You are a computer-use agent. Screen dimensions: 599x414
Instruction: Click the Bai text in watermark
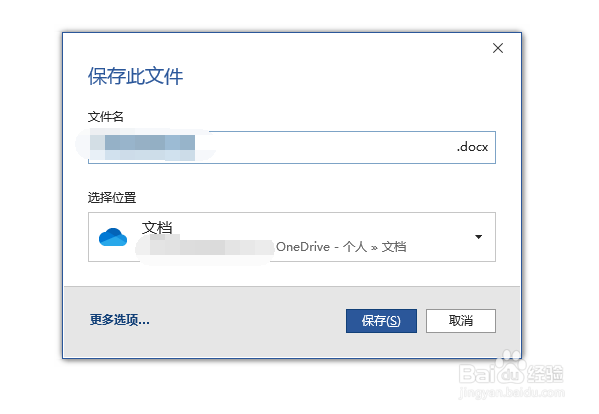(x=478, y=374)
